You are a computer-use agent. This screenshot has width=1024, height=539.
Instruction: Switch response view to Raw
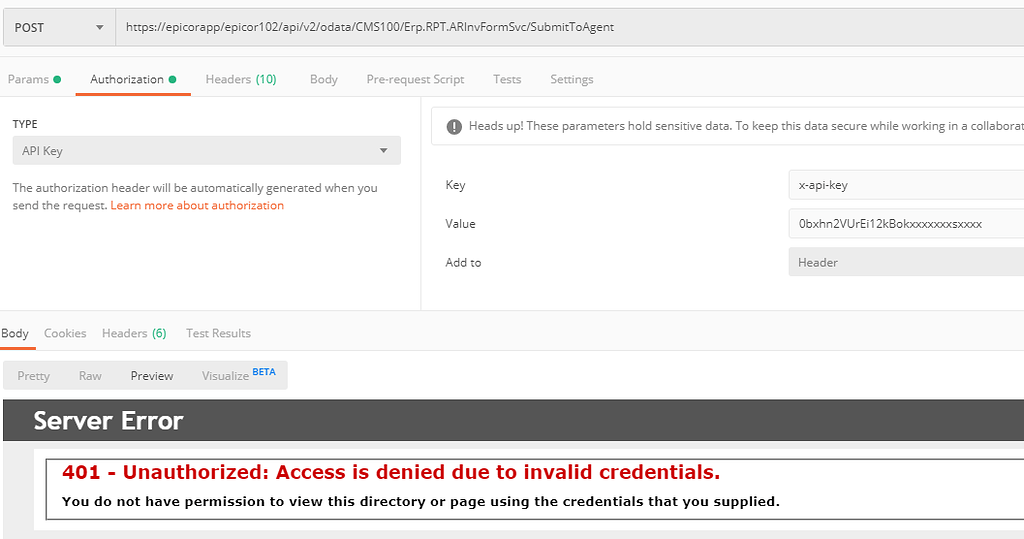(90, 376)
